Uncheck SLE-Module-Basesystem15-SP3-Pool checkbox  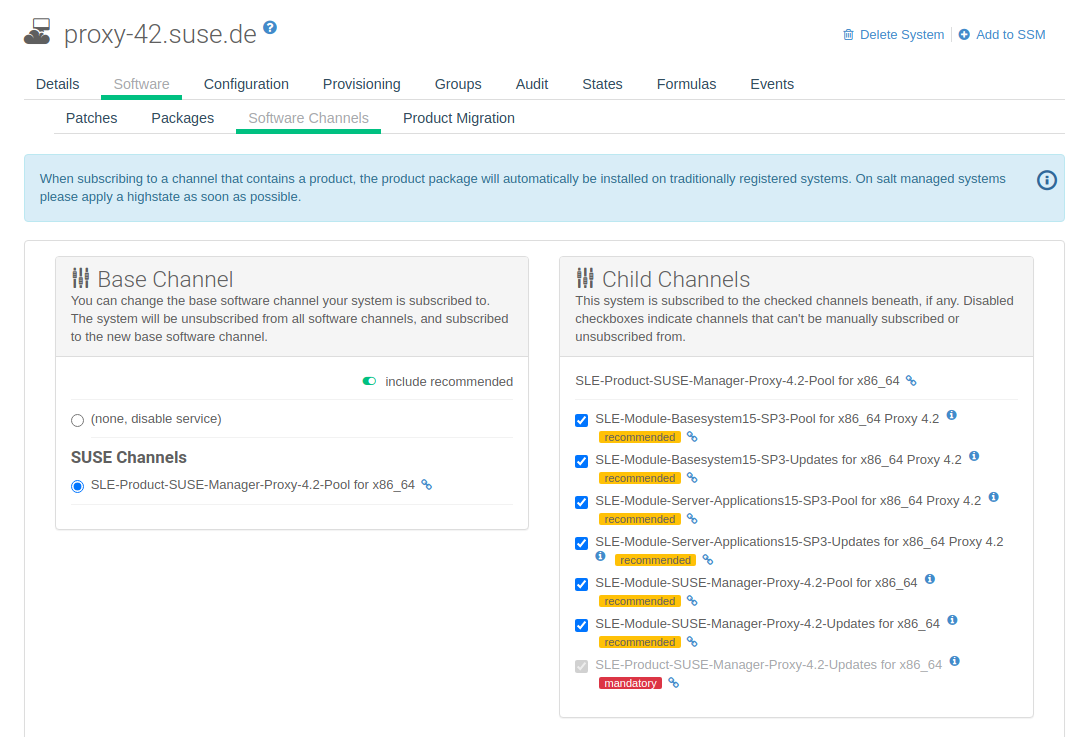(x=582, y=420)
